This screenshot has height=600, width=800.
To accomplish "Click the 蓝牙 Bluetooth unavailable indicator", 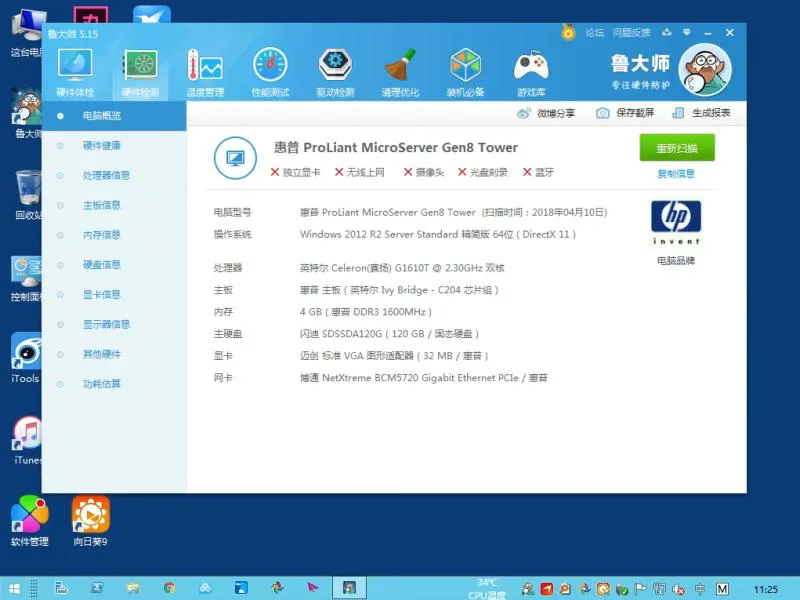I will [x=538, y=172].
